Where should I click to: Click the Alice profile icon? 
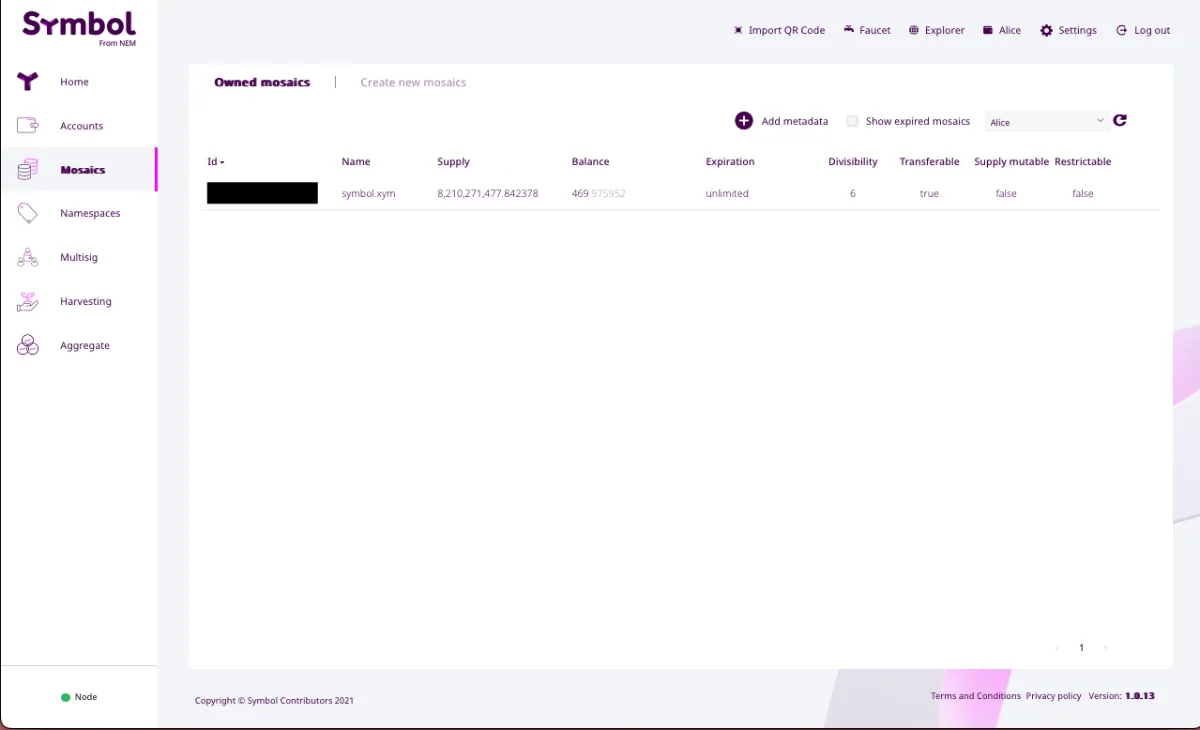988,30
